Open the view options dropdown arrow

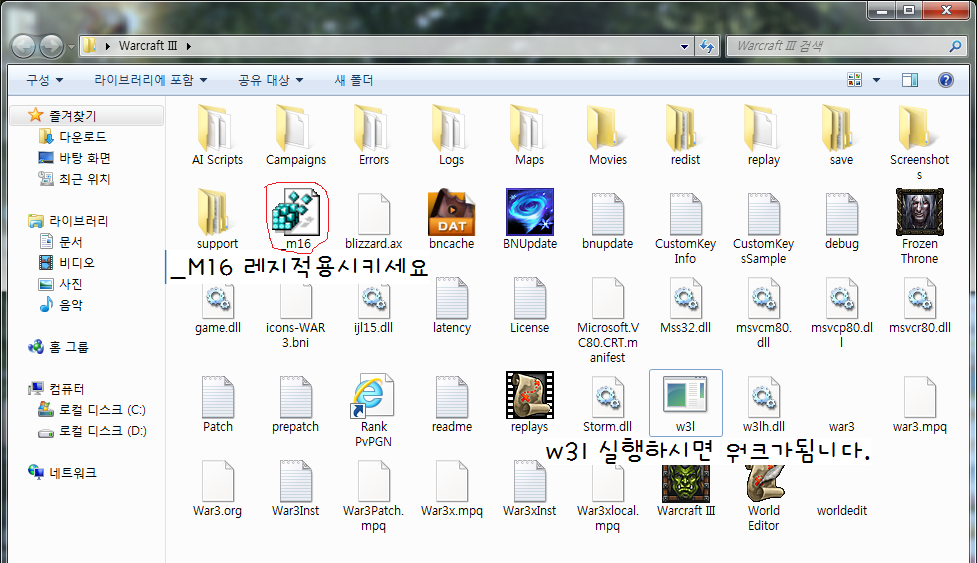point(877,80)
